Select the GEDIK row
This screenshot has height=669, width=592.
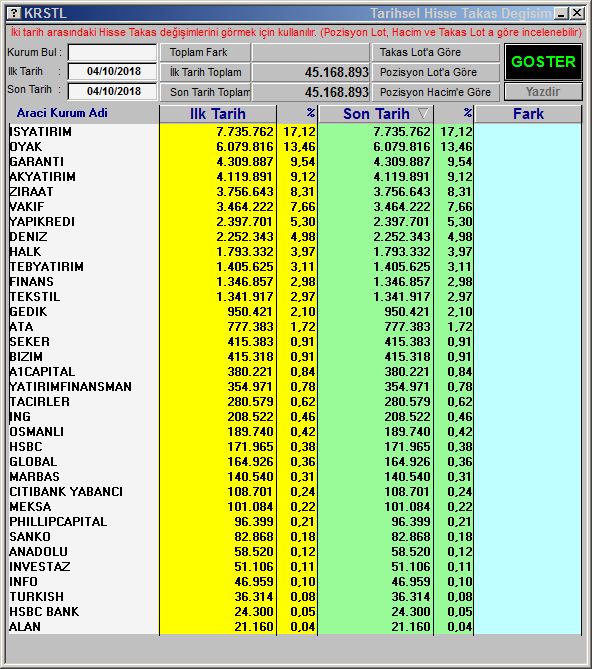(295, 312)
